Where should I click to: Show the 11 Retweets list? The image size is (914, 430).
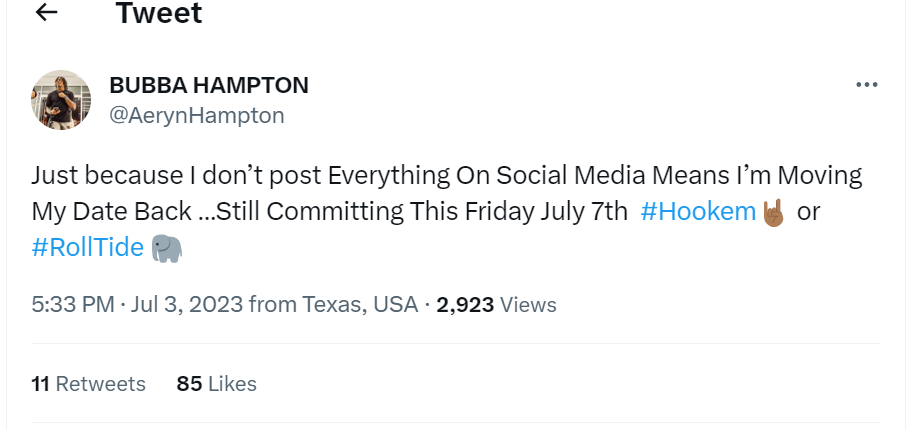(x=88, y=383)
